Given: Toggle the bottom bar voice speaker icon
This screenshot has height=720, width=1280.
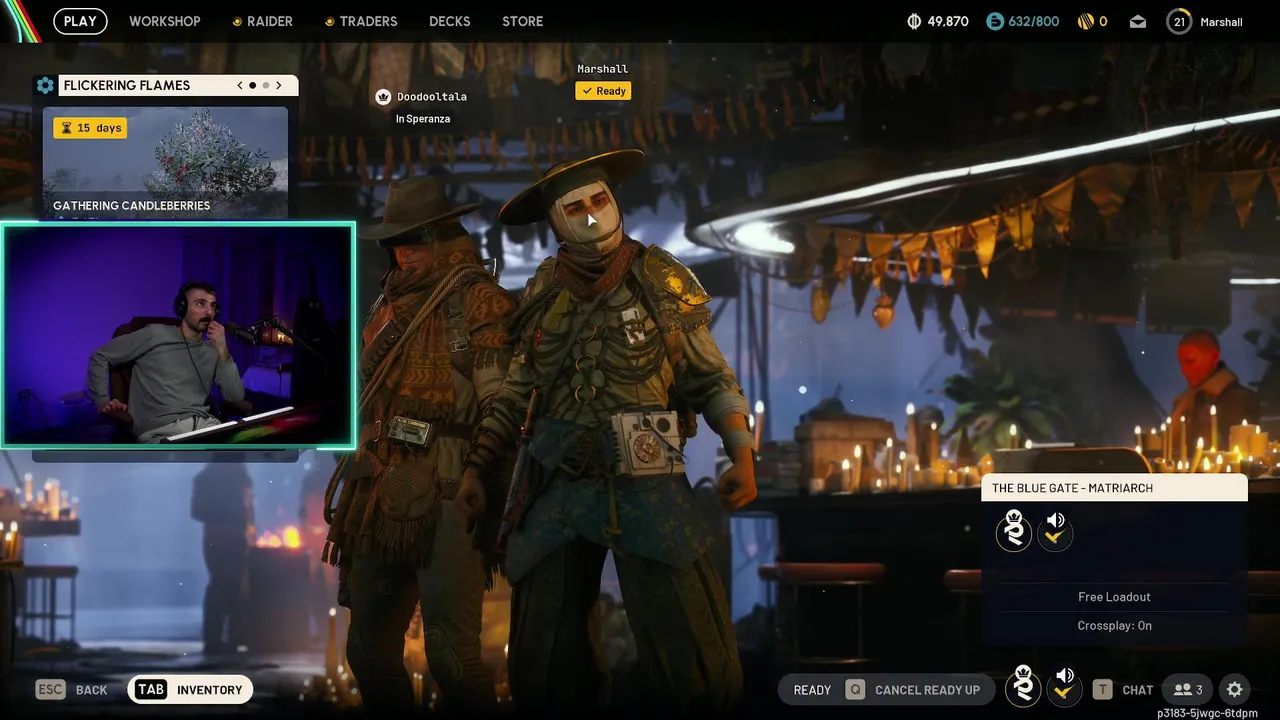Looking at the screenshot, I should click(x=1064, y=687).
